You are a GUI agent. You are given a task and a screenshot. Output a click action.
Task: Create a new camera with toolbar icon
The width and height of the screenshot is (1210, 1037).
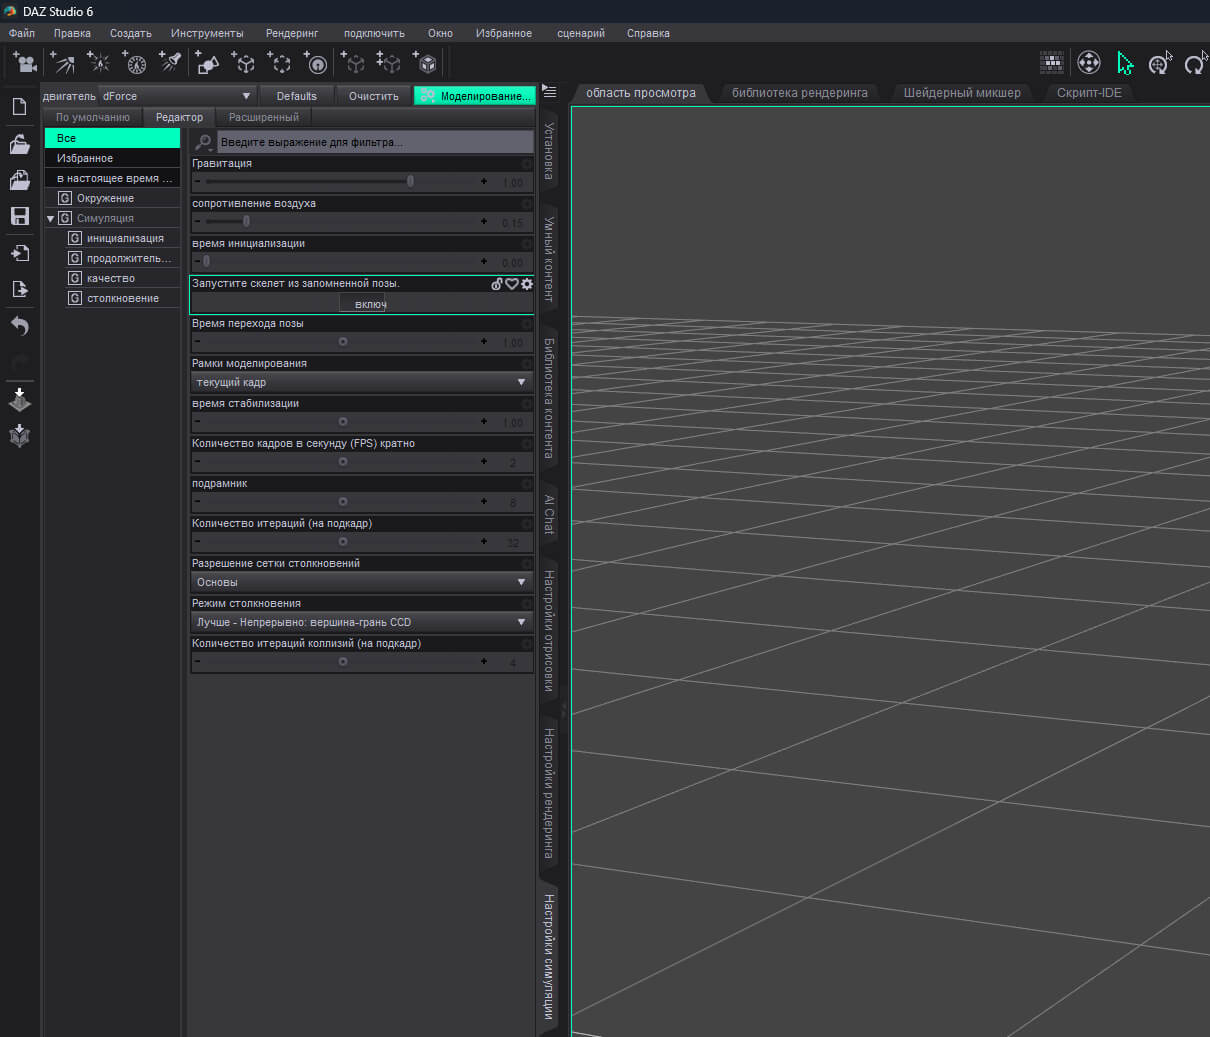click(x=25, y=63)
